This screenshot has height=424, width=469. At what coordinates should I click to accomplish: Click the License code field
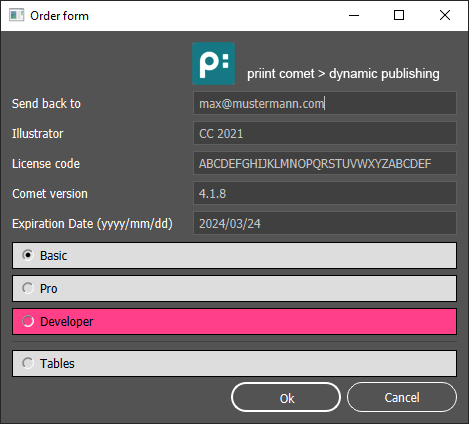point(325,163)
